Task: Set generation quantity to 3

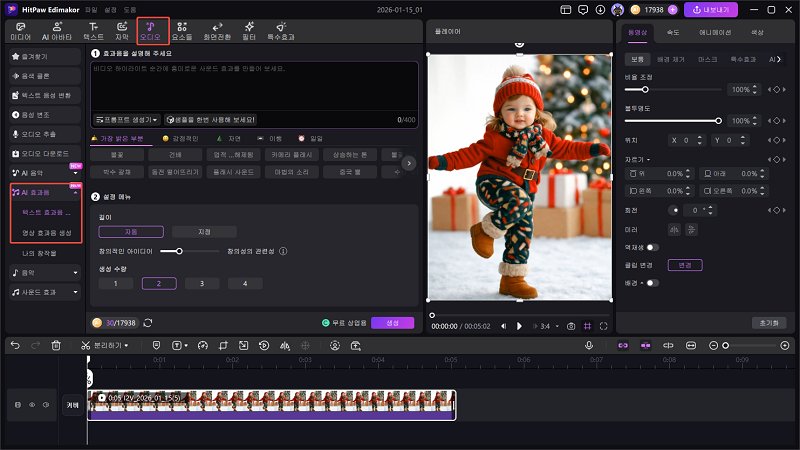Action: pyautogui.click(x=202, y=284)
